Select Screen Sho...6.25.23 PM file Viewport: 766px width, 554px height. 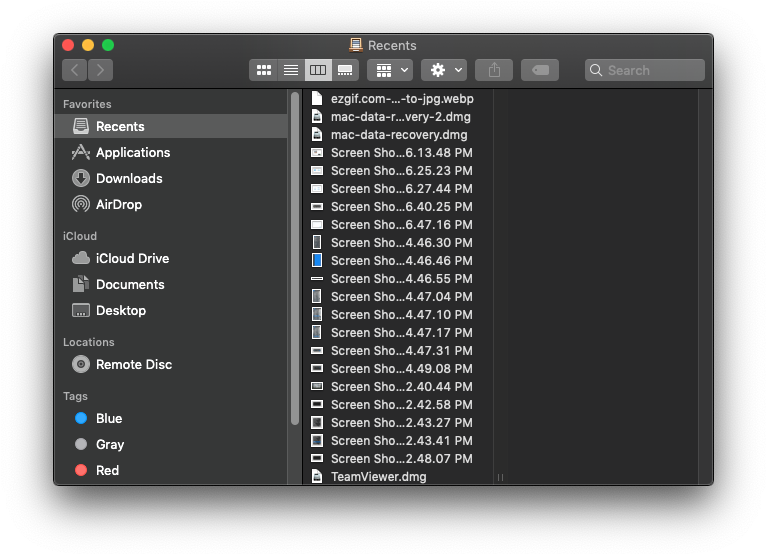398,171
